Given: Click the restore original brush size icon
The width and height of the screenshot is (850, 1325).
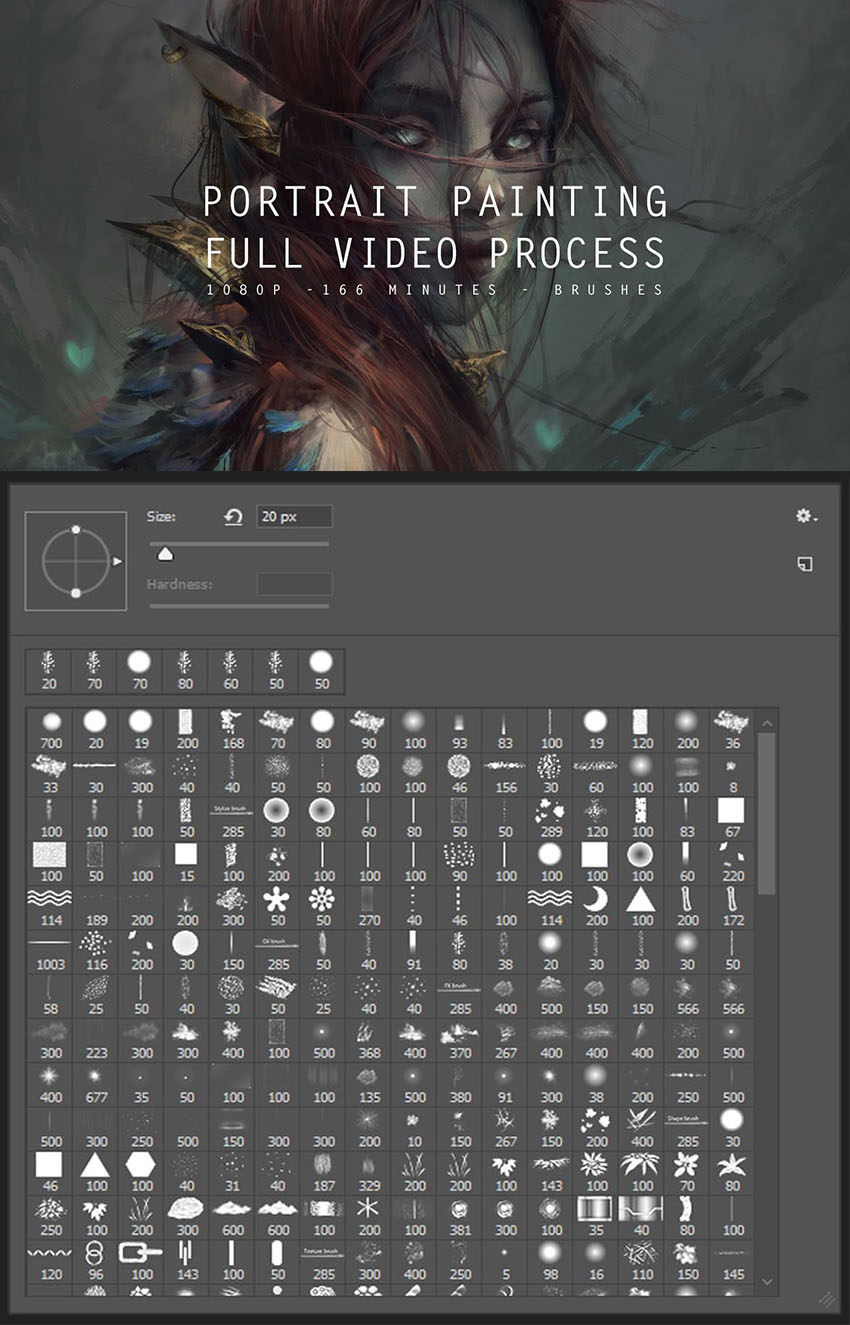Looking at the screenshot, I should pos(233,517).
